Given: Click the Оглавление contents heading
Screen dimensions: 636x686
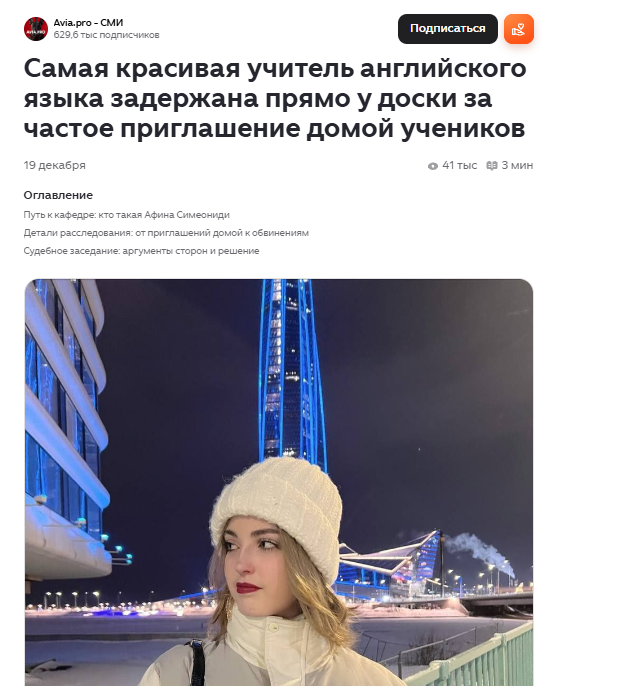Looking at the screenshot, I should click(x=58, y=195).
